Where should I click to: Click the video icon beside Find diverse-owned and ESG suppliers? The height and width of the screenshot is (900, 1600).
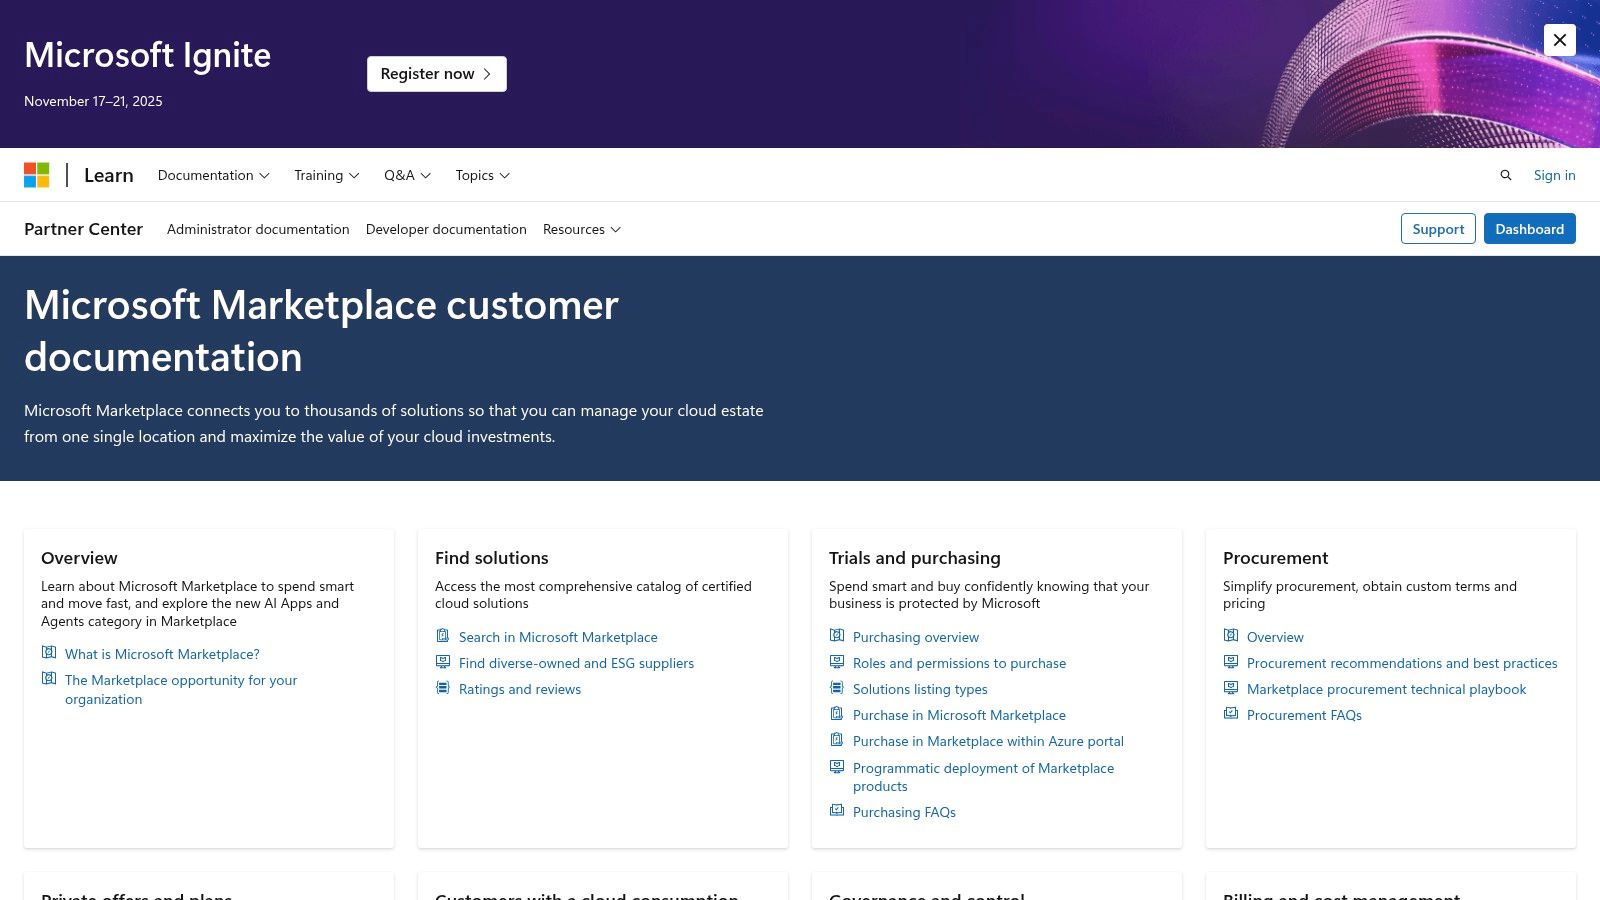[x=443, y=661]
